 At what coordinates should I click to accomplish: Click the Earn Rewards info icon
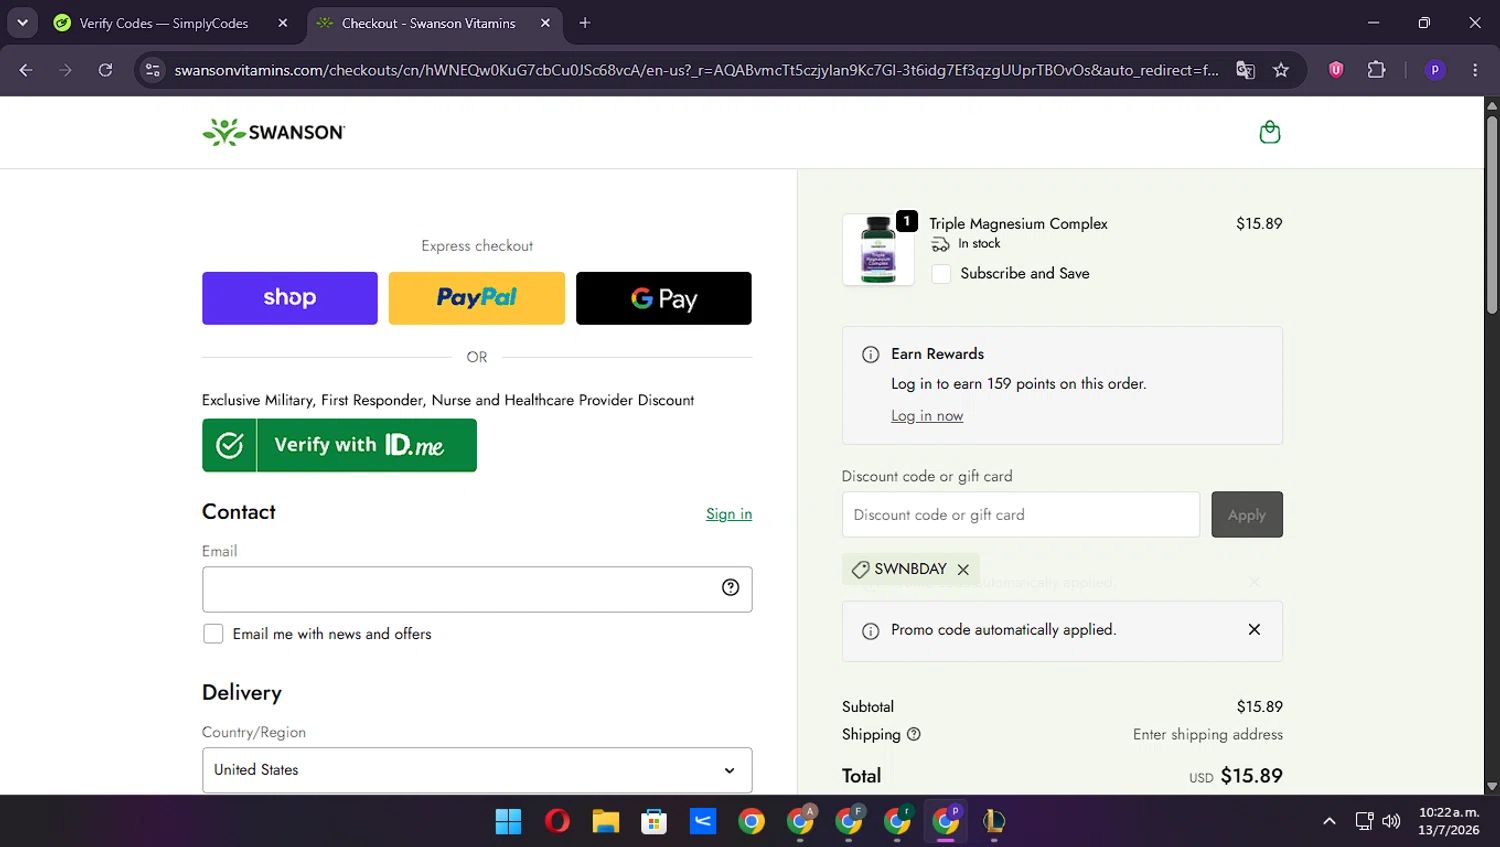click(870, 354)
